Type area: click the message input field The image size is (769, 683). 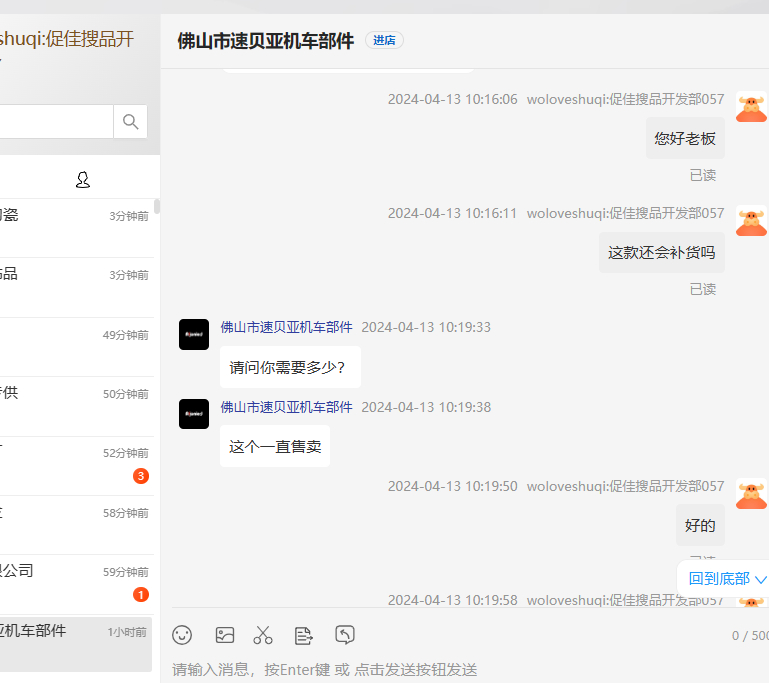pyautogui.click(x=450, y=668)
